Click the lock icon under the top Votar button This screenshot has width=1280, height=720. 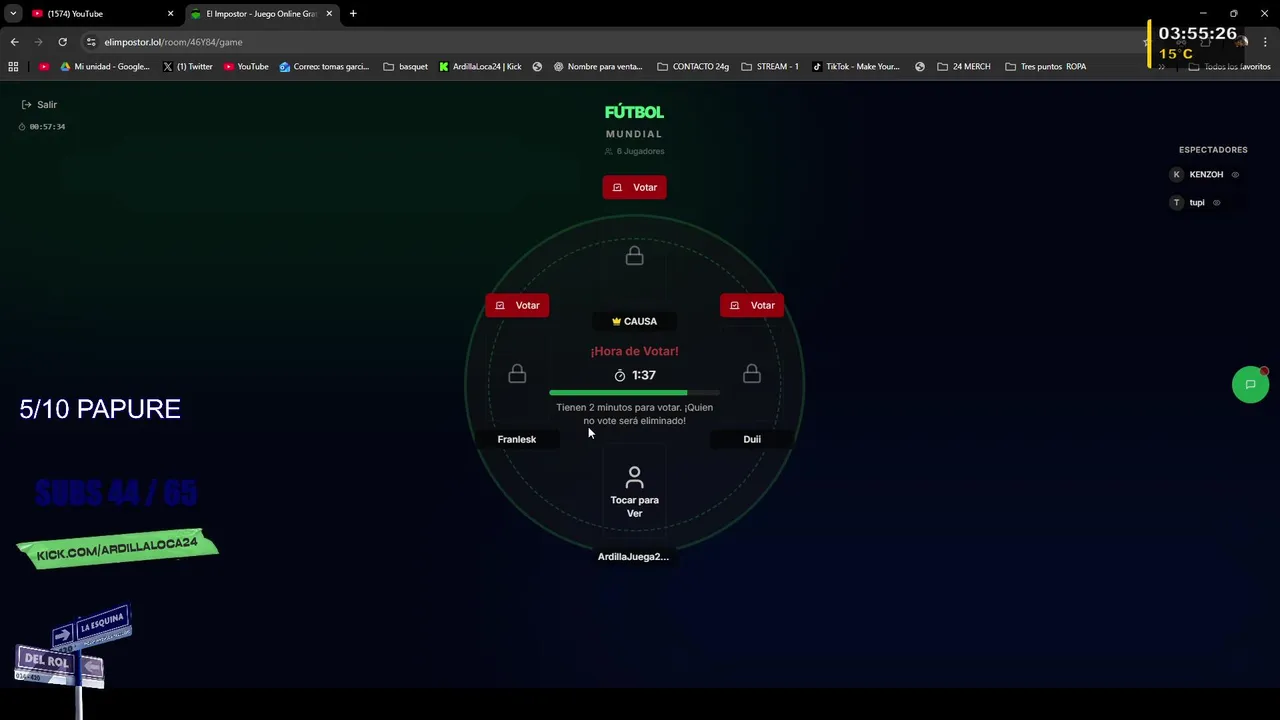click(x=634, y=256)
